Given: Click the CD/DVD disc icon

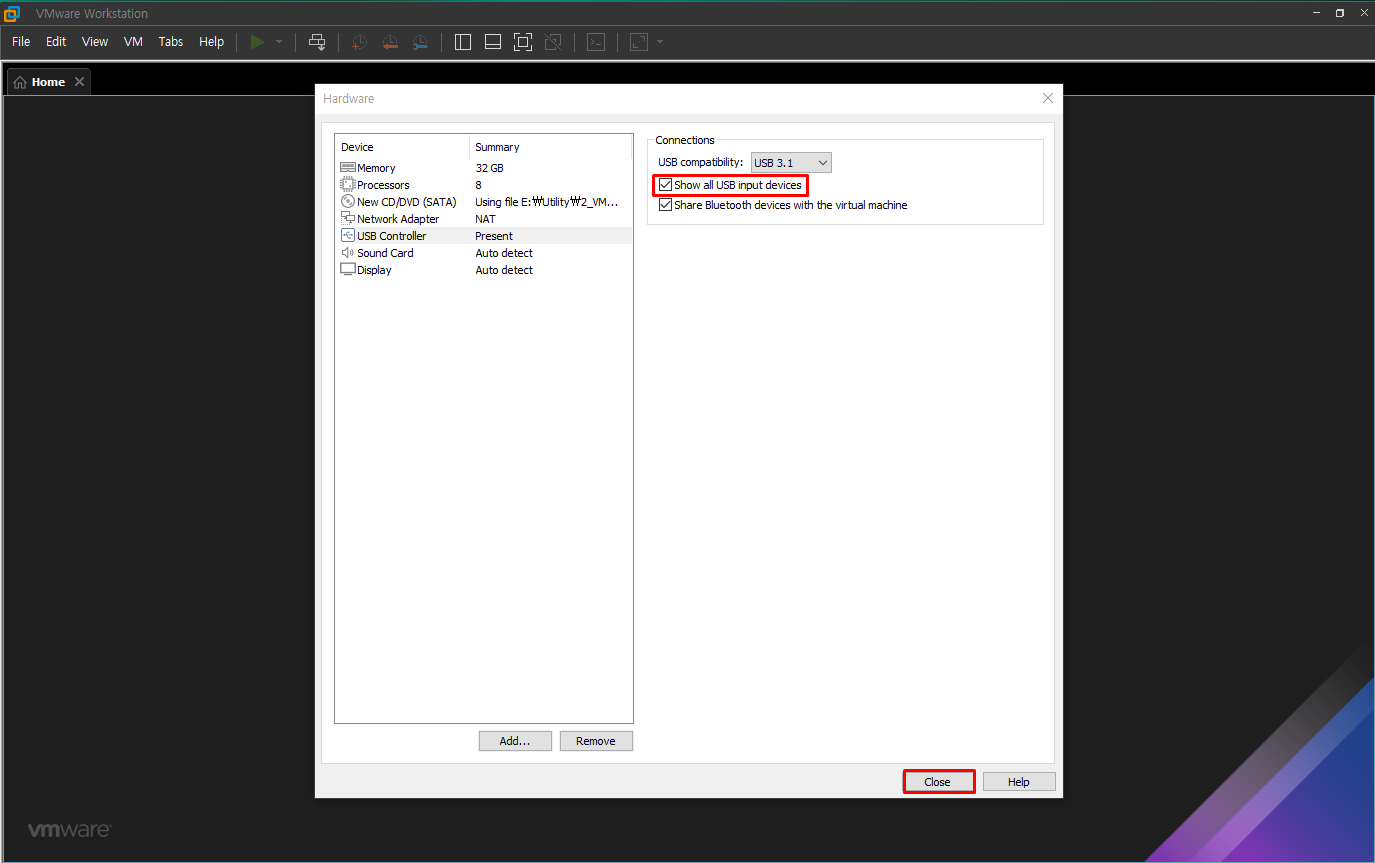Looking at the screenshot, I should pyautogui.click(x=348, y=202).
